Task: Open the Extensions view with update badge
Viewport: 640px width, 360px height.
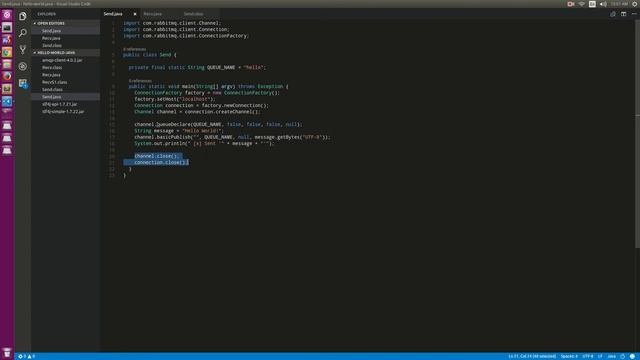Action: [x=22, y=83]
